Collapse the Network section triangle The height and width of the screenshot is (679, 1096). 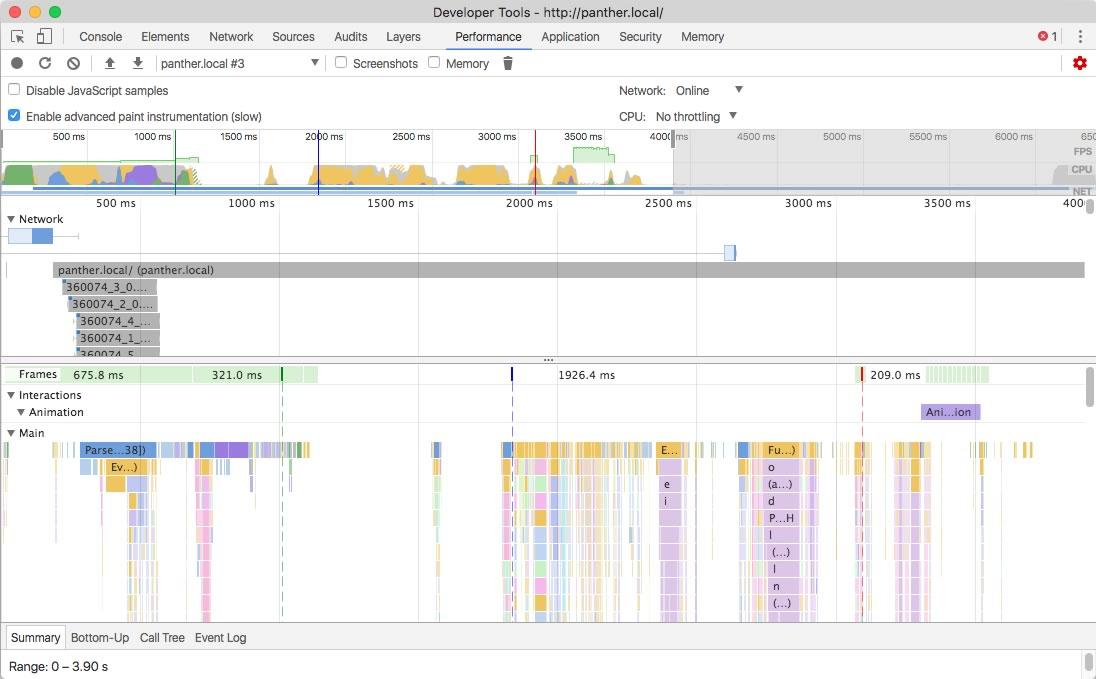11,219
